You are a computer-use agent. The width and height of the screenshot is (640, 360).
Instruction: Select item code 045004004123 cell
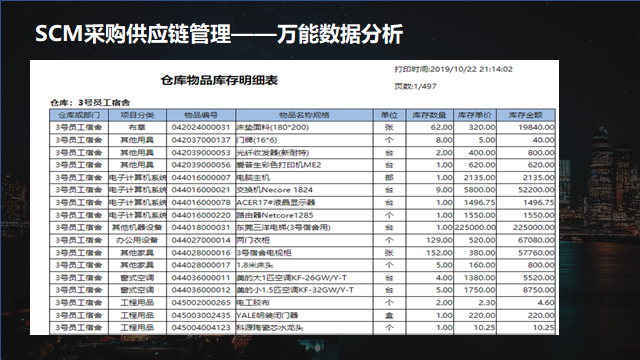[201, 327]
